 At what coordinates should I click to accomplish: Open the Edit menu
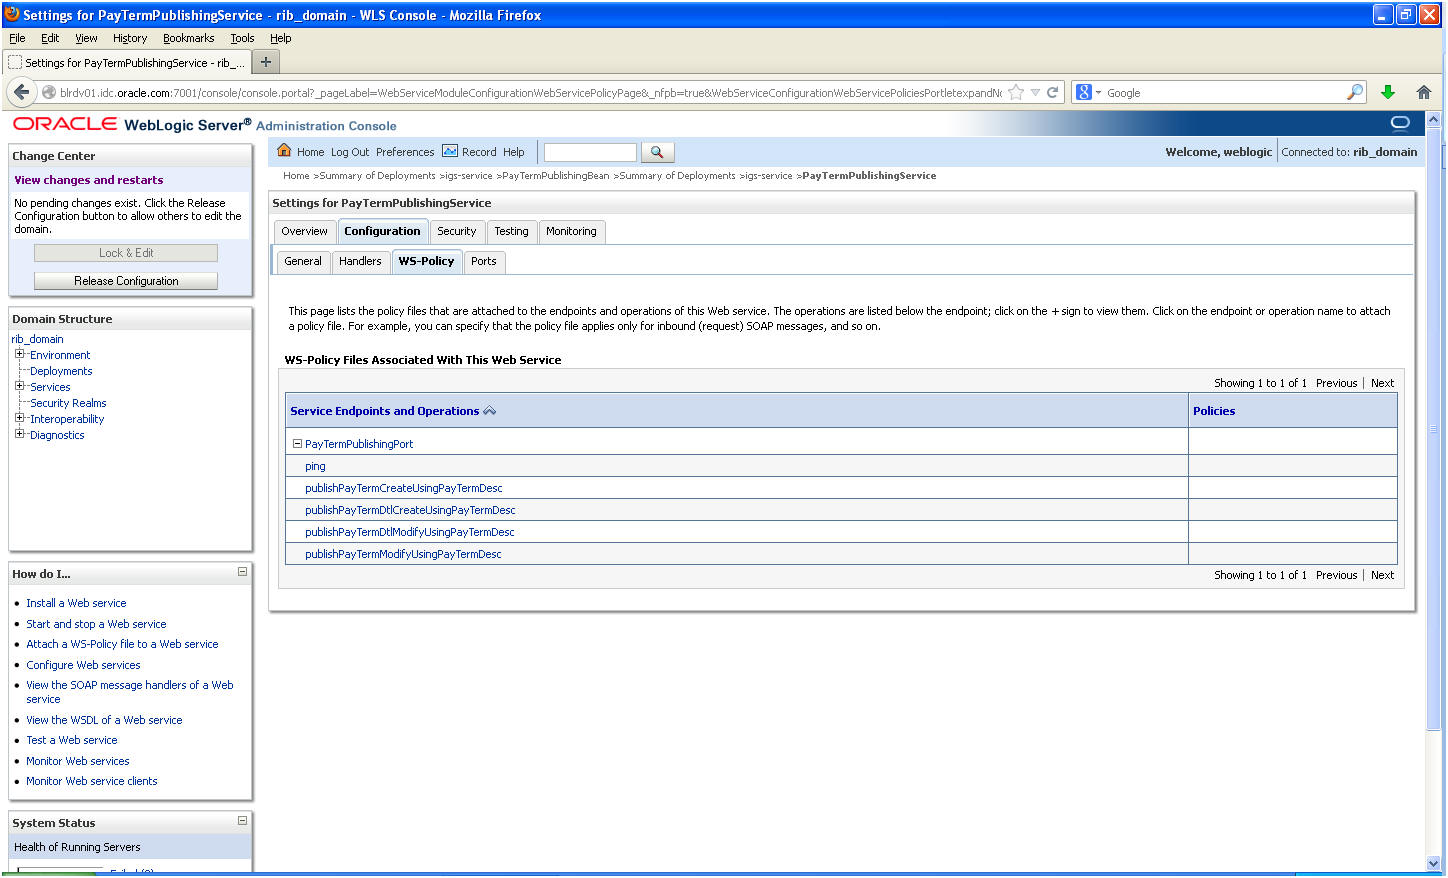point(50,38)
